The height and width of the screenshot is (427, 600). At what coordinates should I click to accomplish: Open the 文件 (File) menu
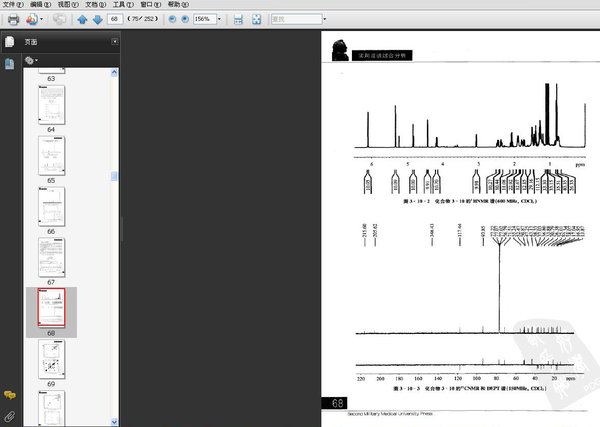(x=13, y=5)
